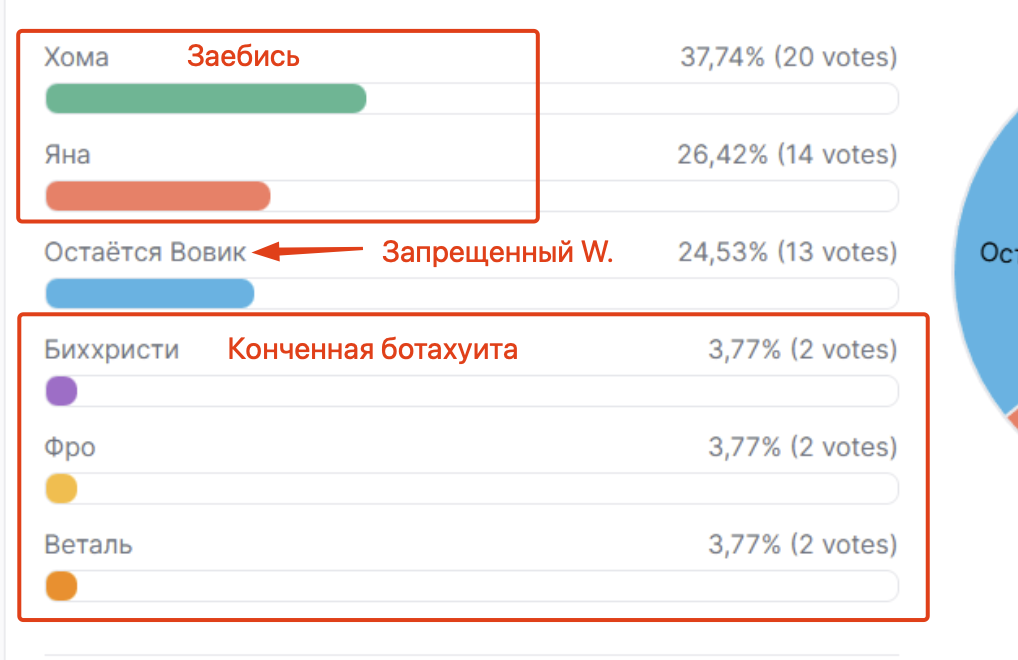This screenshot has width=1018, height=660.
Task: Click the 37,74% (20 votes) result text
Action: 789,57
